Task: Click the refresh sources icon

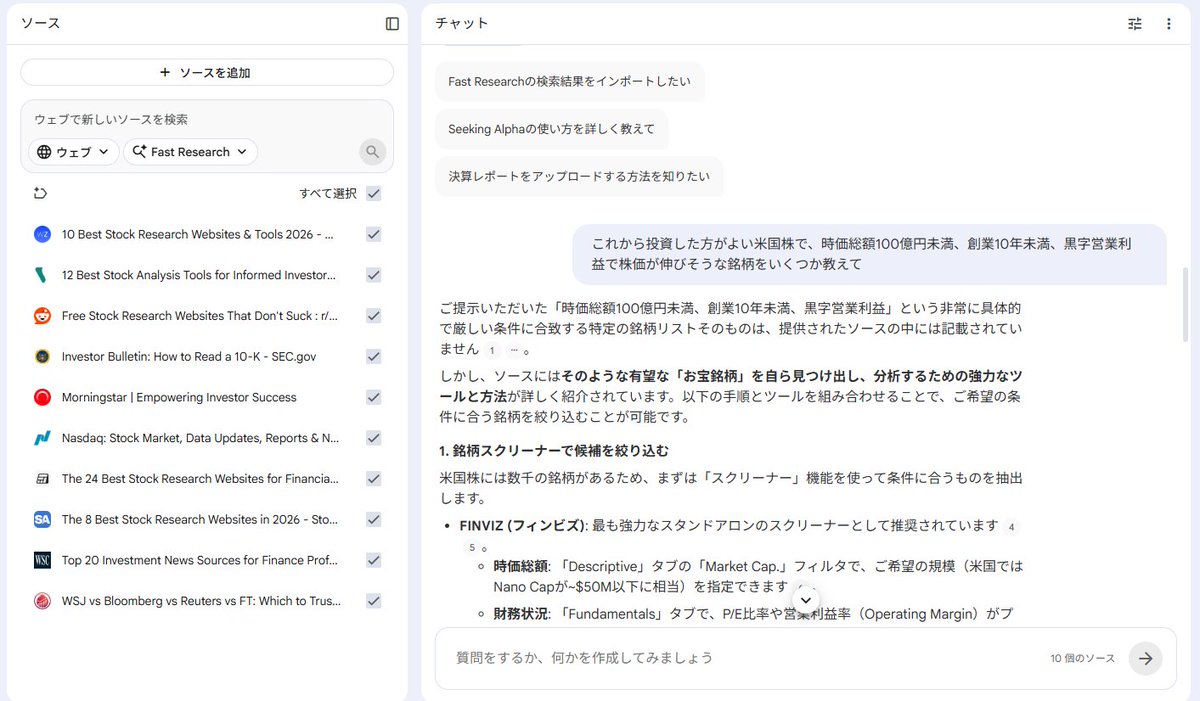Action: [41, 193]
